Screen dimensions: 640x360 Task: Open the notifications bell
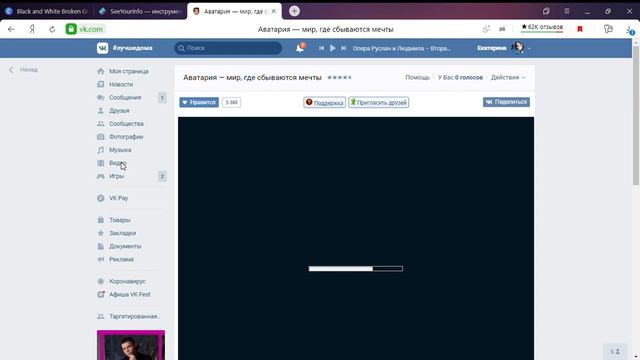[300, 48]
